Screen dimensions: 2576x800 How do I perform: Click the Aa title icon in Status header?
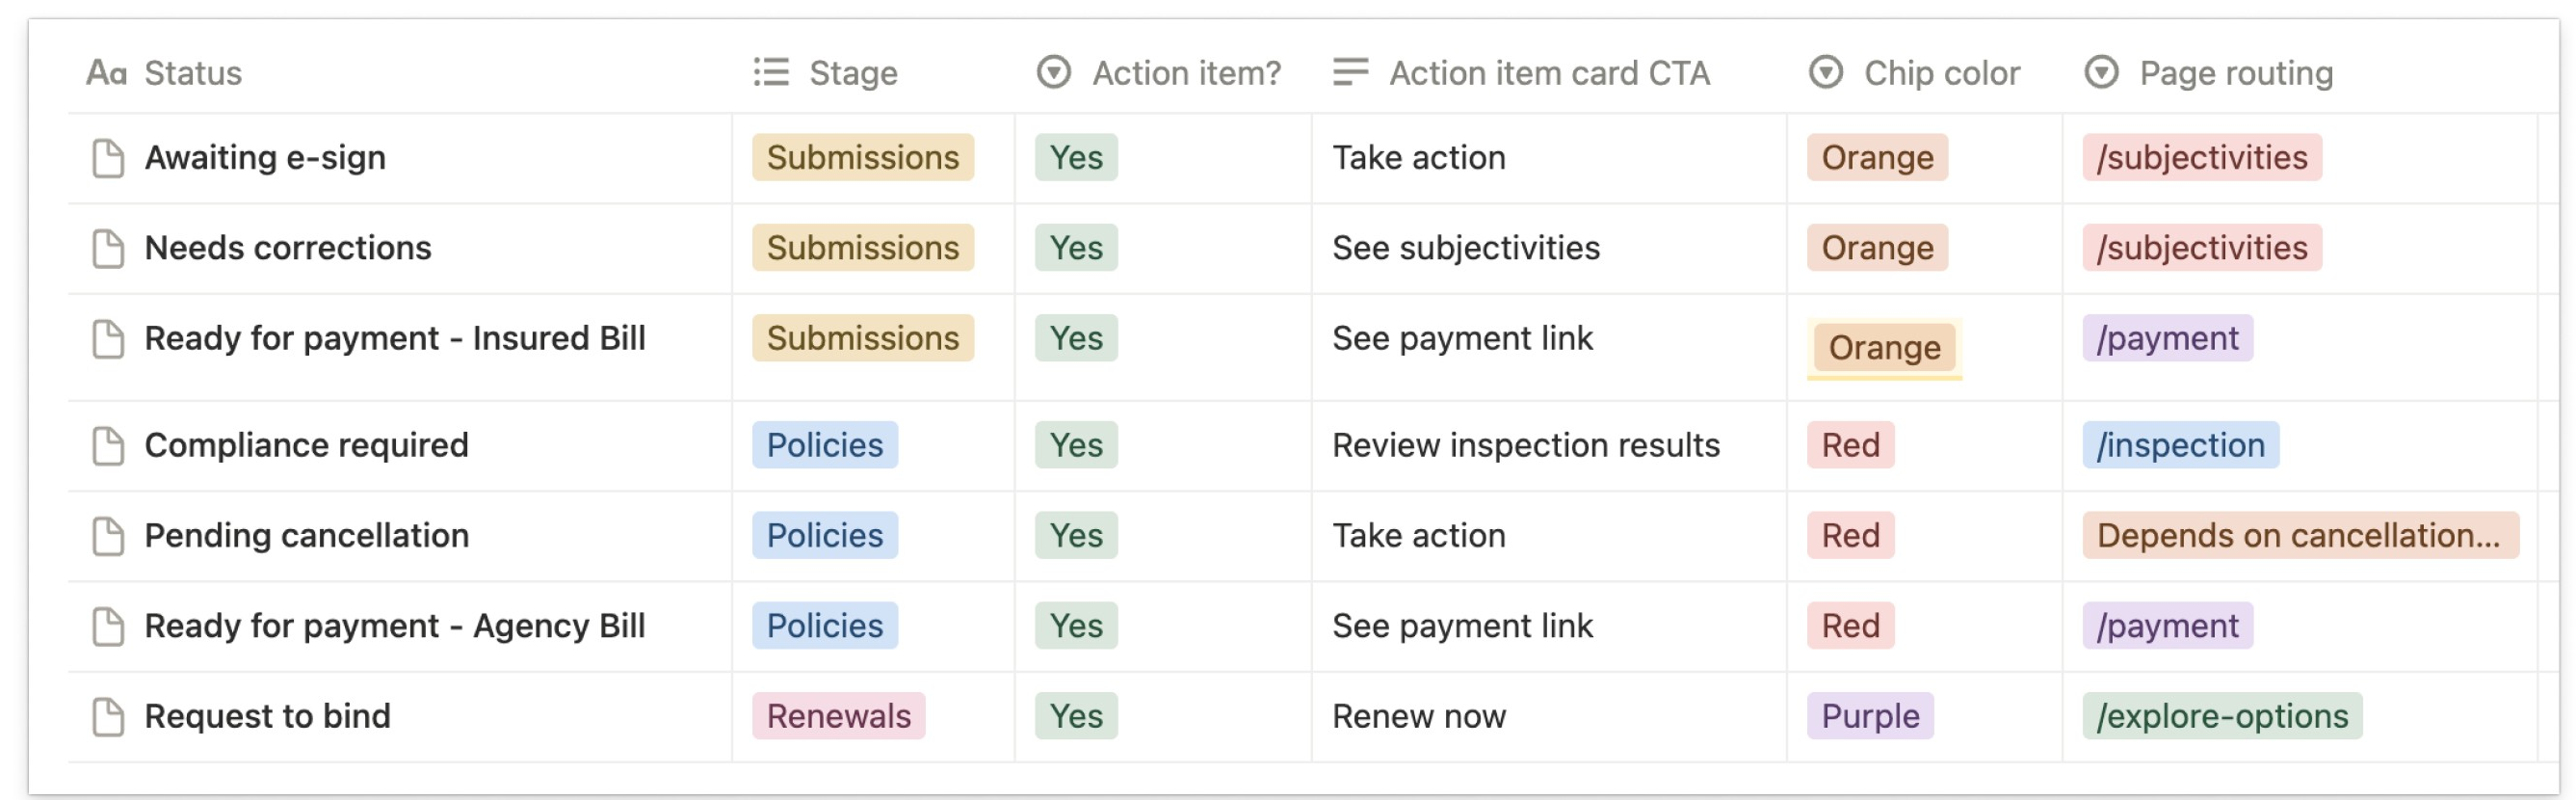[106, 72]
